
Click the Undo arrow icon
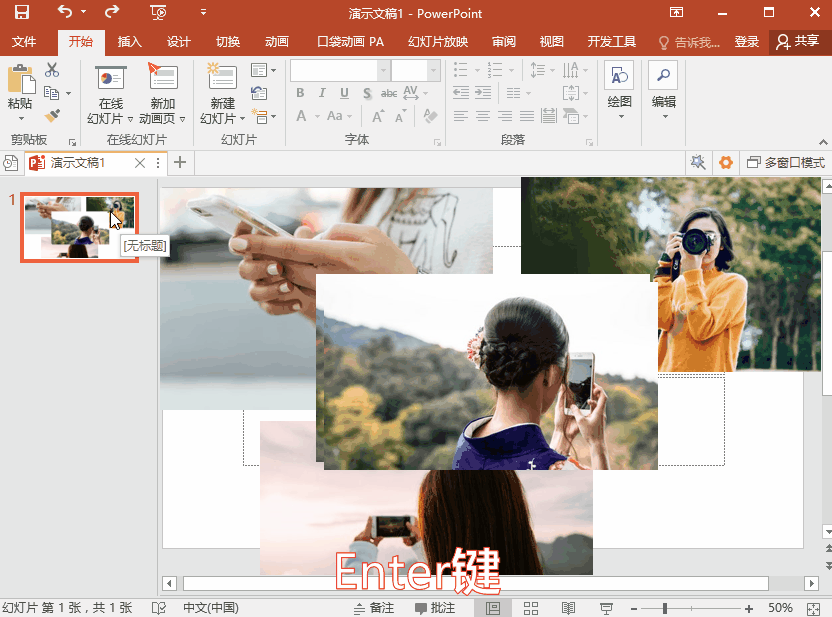point(65,13)
